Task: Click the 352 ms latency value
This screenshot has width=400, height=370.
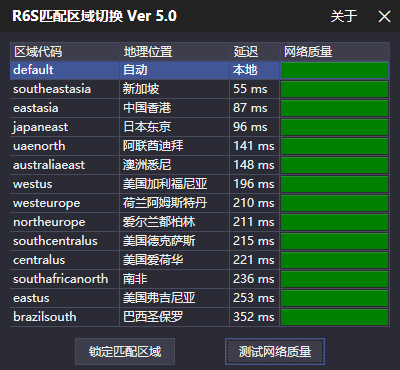Action: coord(254,317)
